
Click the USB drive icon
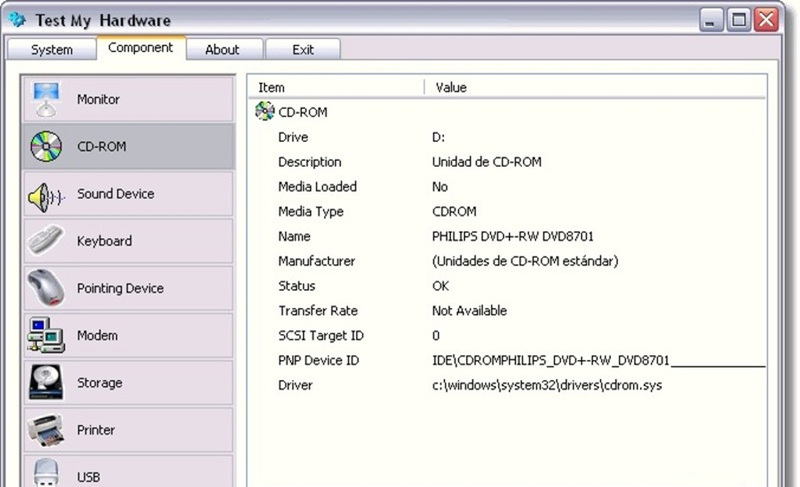coord(46,472)
